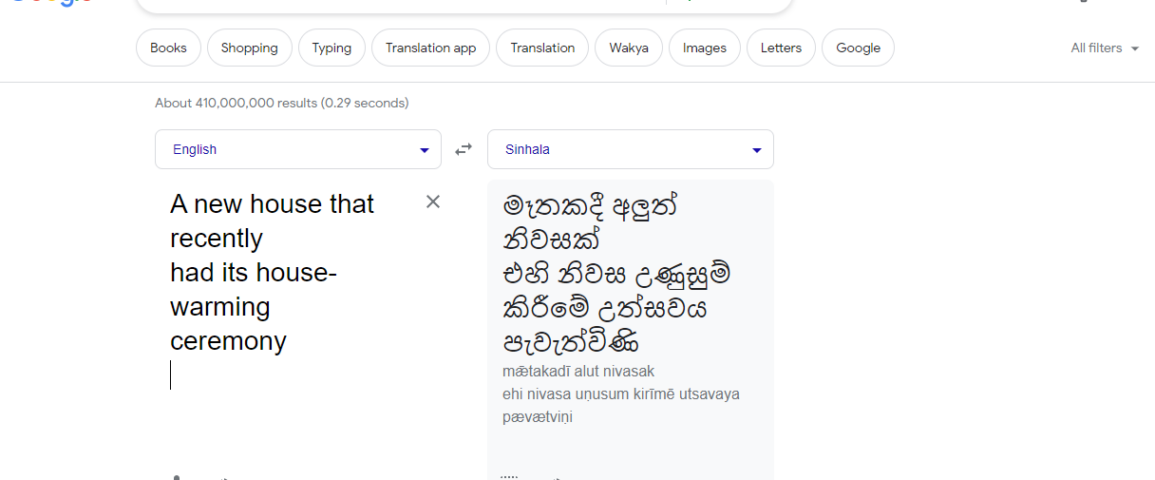Click the Google logo
Viewport: 1155px width, 480px height.
coord(53,3)
